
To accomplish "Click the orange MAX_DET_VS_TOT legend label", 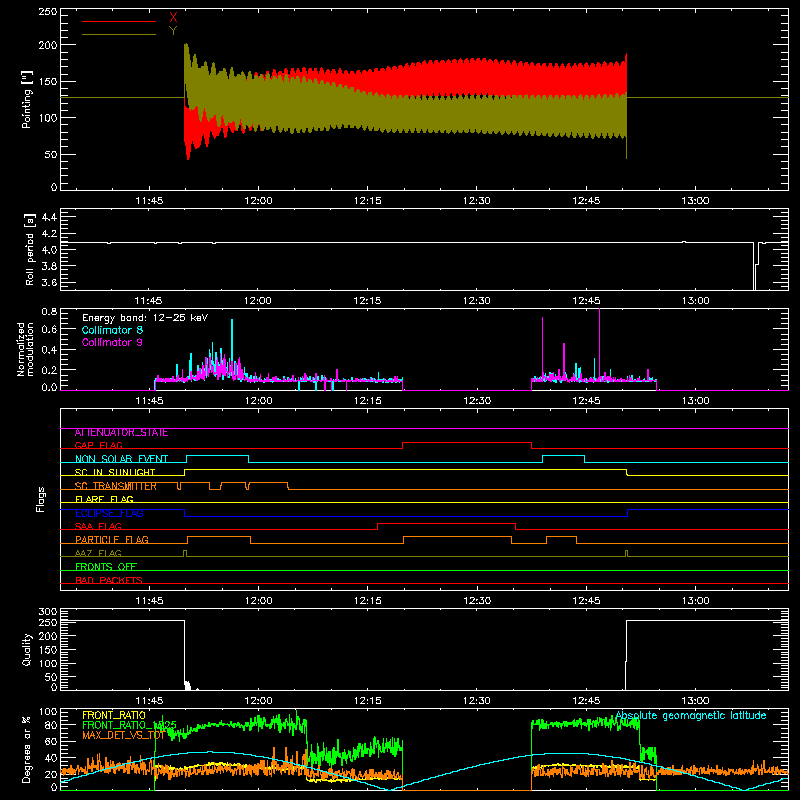I will click(123, 735).
